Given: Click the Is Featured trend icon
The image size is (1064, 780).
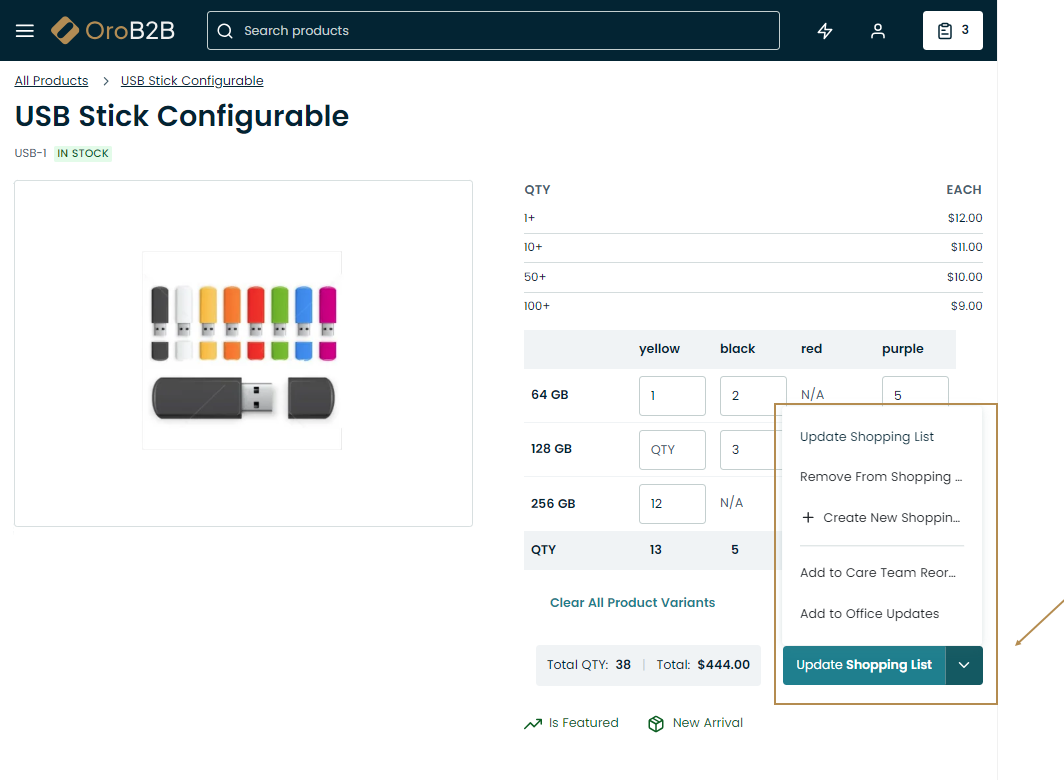Looking at the screenshot, I should [x=533, y=724].
